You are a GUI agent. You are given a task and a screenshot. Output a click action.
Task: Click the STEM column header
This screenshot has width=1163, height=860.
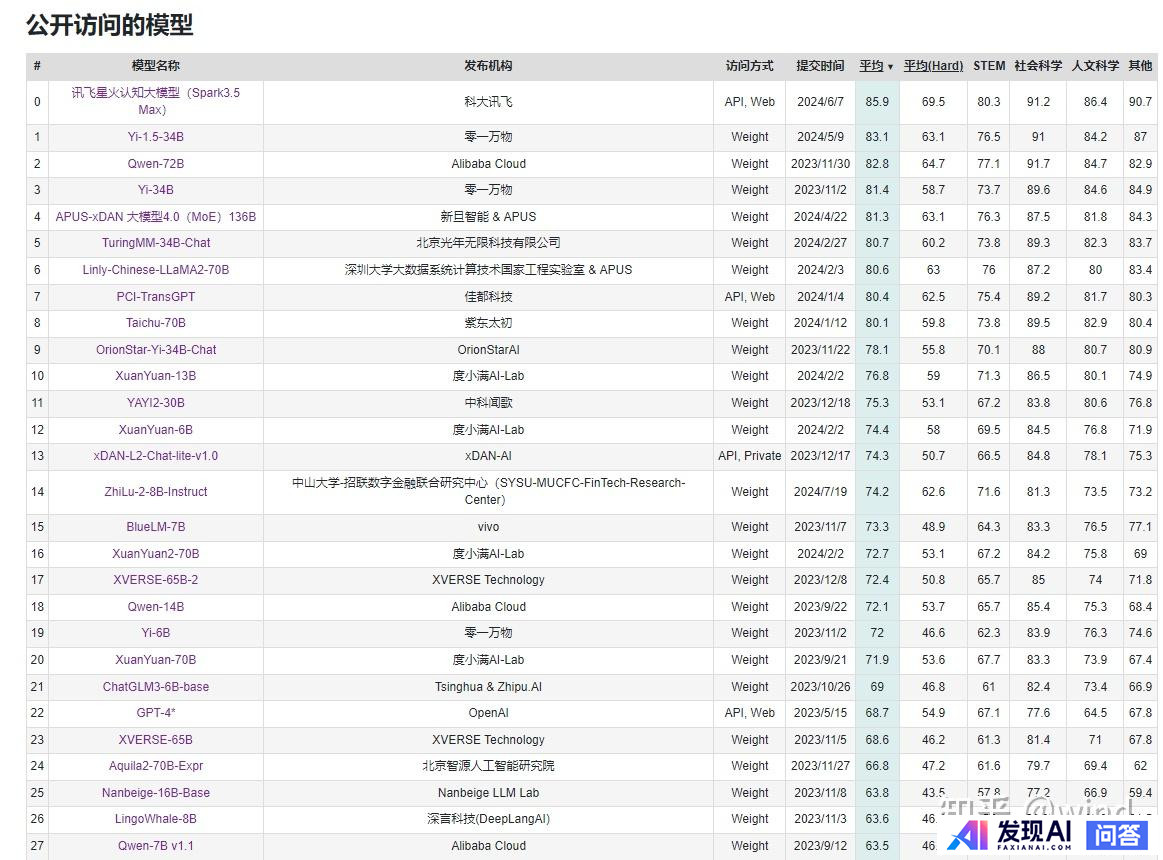[x=989, y=66]
